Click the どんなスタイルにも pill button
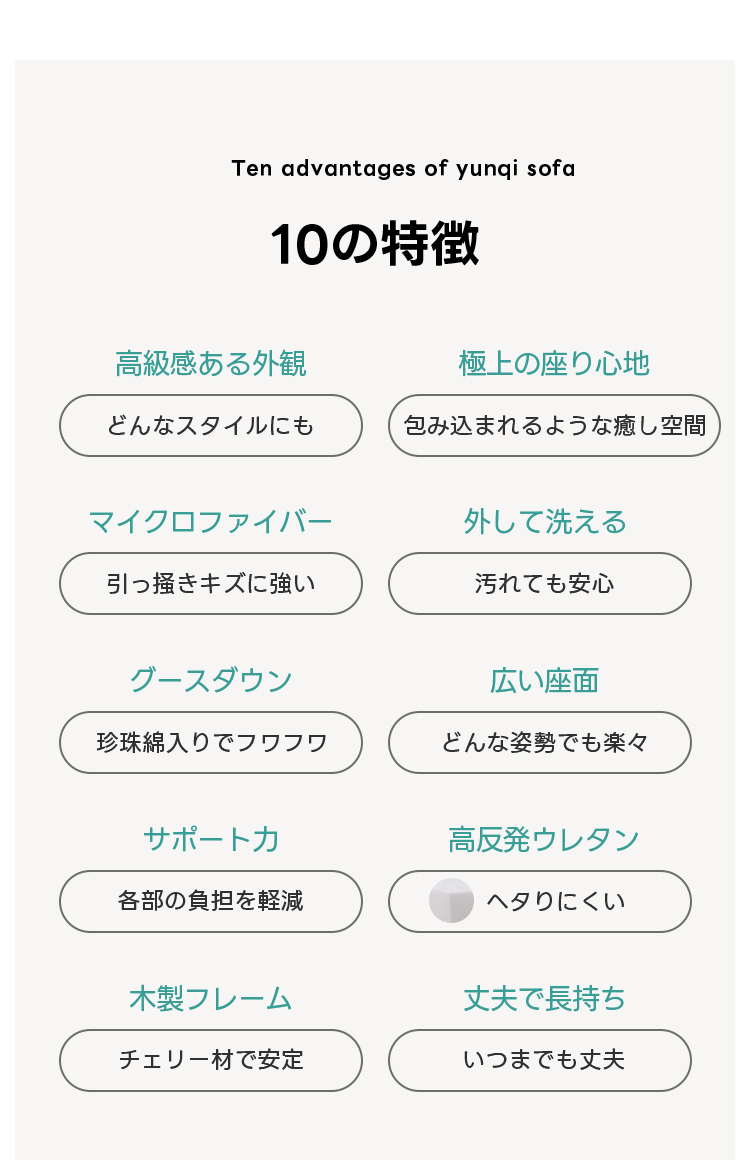Viewport: 750px width, 1160px height. (x=211, y=426)
